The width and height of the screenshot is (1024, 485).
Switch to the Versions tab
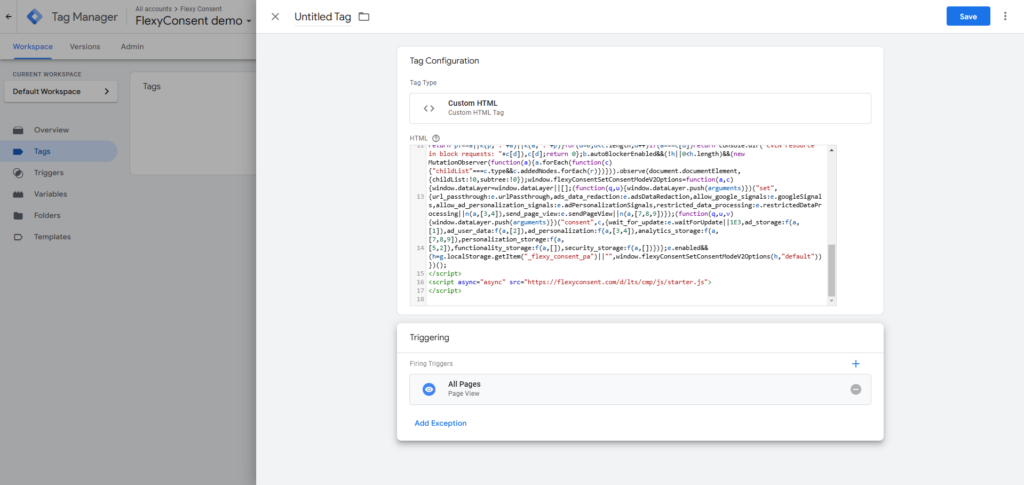pyautogui.click(x=85, y=46)
